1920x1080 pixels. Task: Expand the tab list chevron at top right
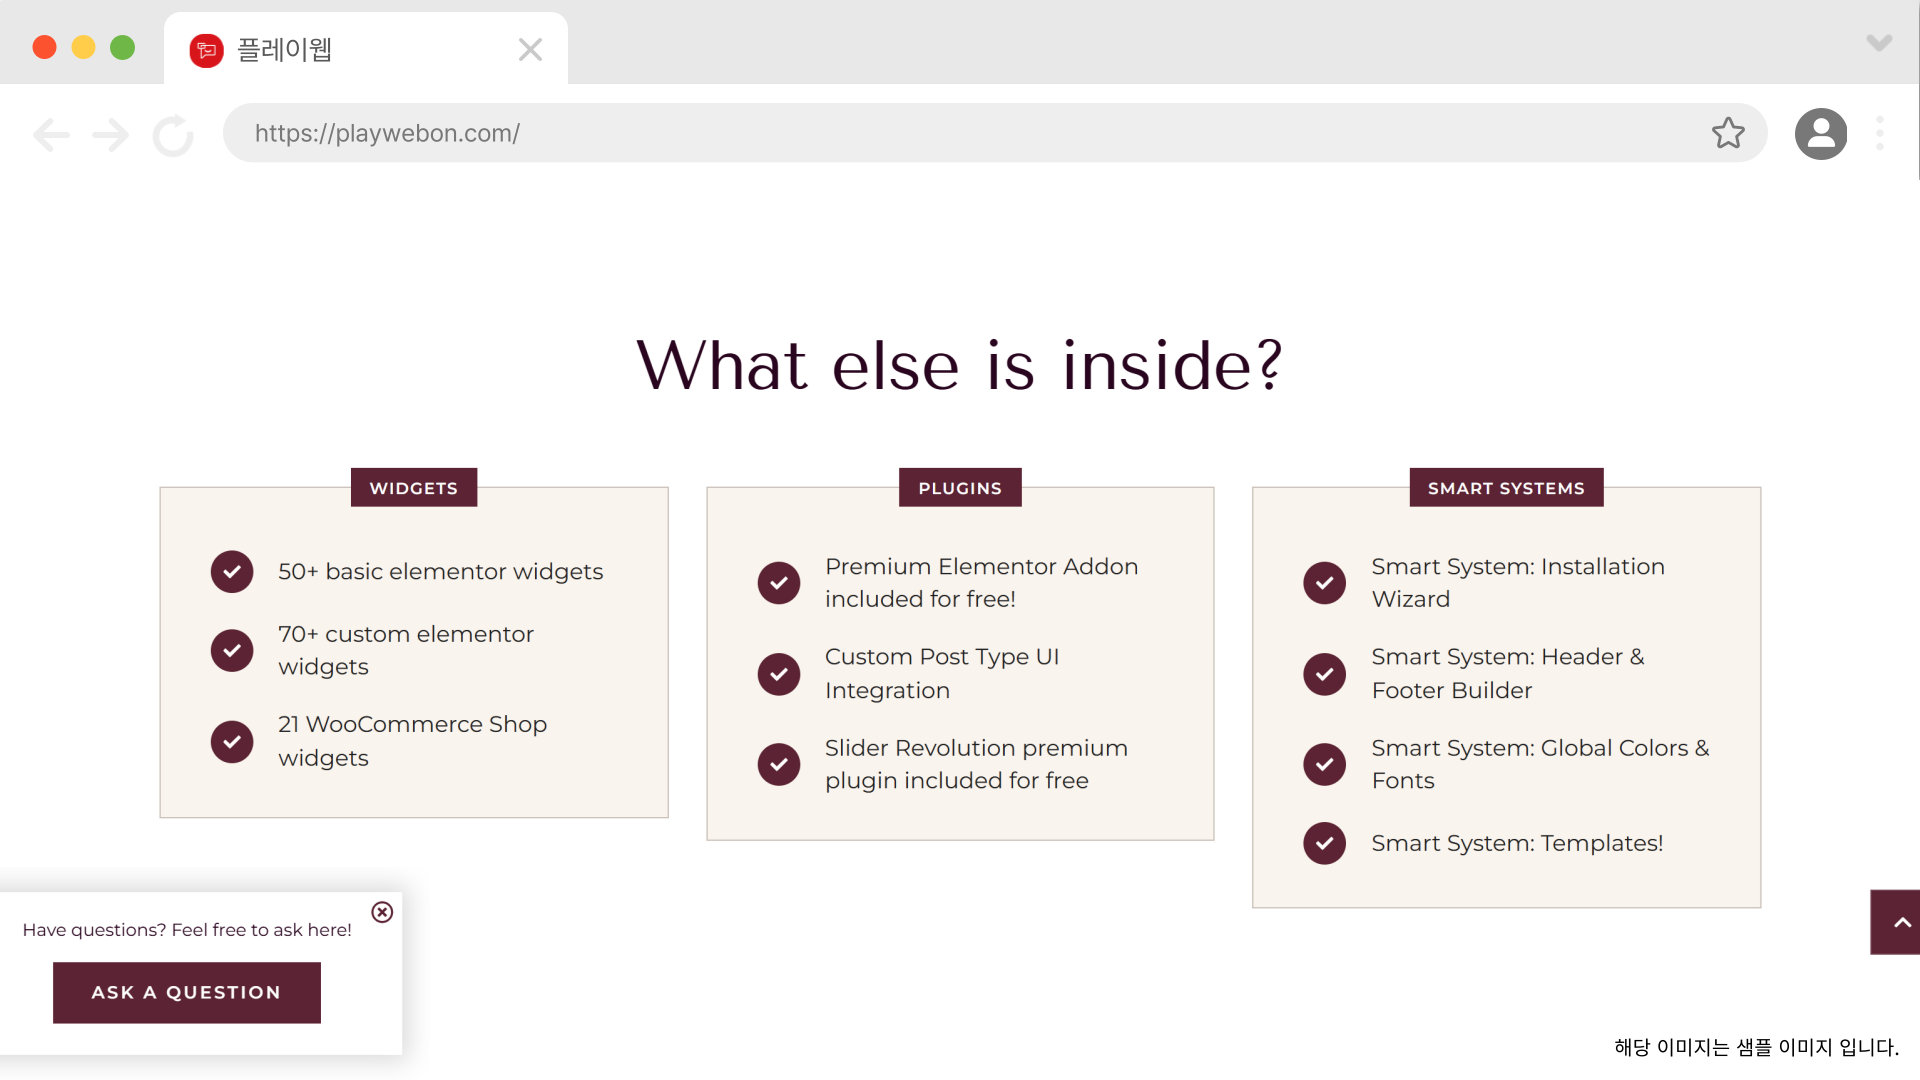pyautogui.click(x=1879, y=43)
